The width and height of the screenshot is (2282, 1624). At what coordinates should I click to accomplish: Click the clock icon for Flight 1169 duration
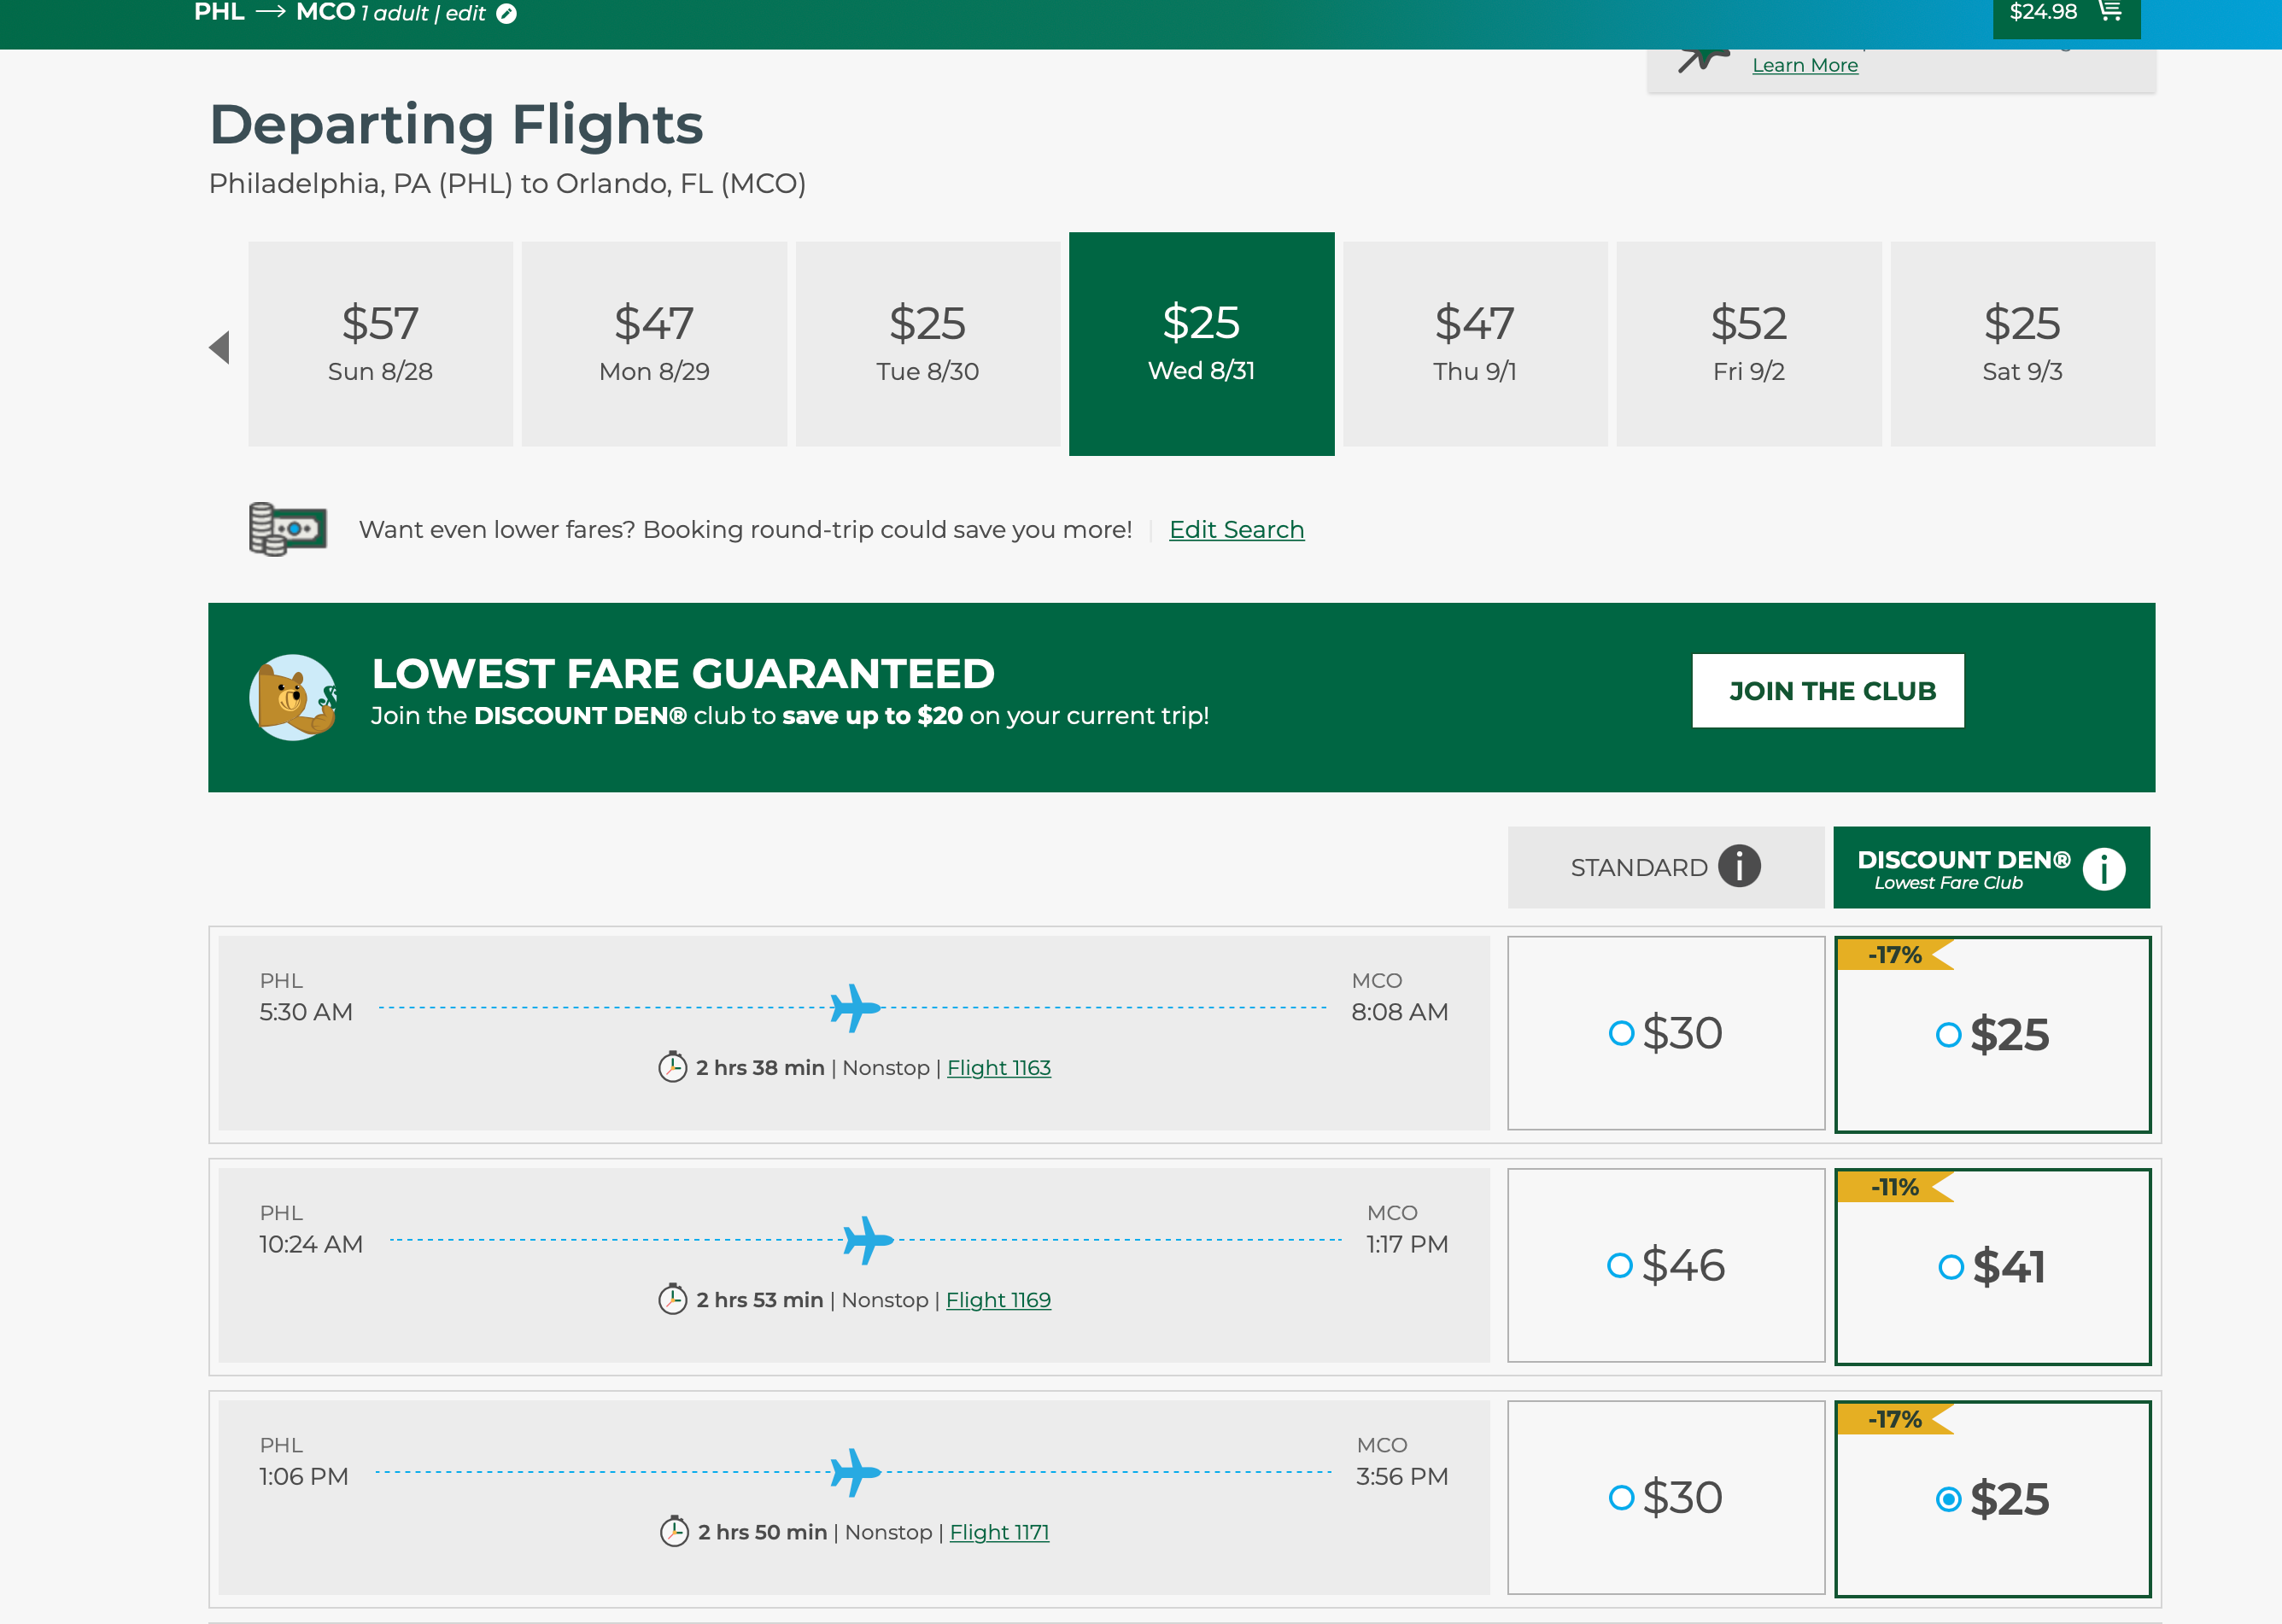[x=672, y=1300]
